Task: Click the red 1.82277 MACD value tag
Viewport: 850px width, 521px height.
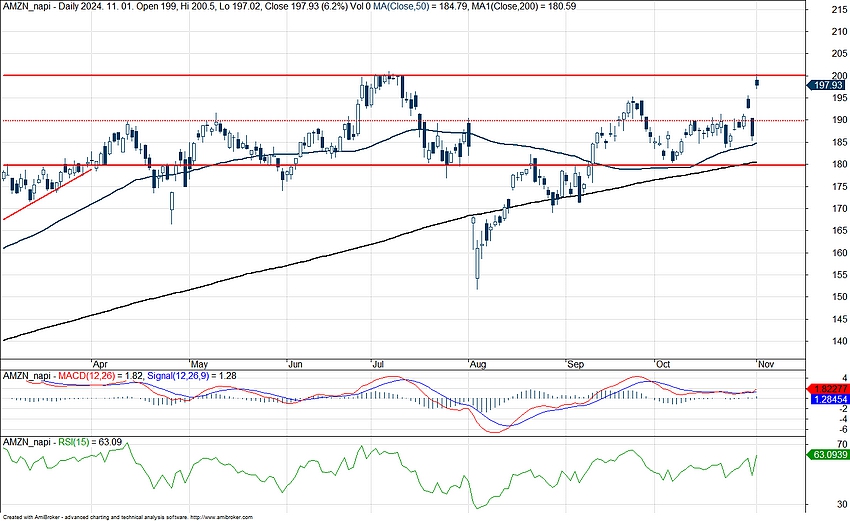Action: click(828, 389)
